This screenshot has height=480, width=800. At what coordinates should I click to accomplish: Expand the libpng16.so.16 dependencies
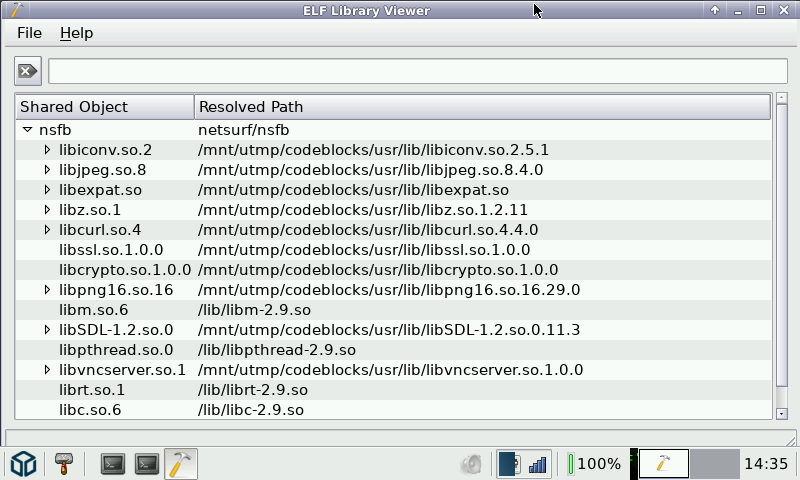47,290
